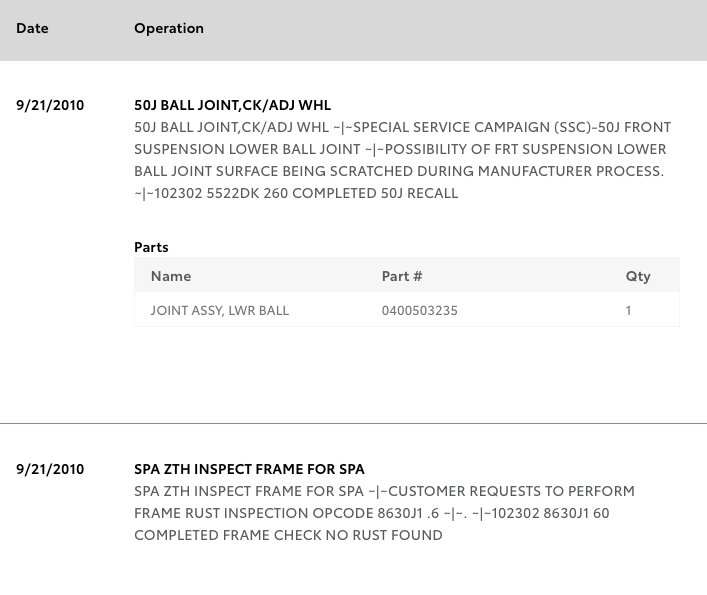The height and width of the screenshot is (595, 707).
Task: Click the Parts section heading
Action: coord(151,247)
